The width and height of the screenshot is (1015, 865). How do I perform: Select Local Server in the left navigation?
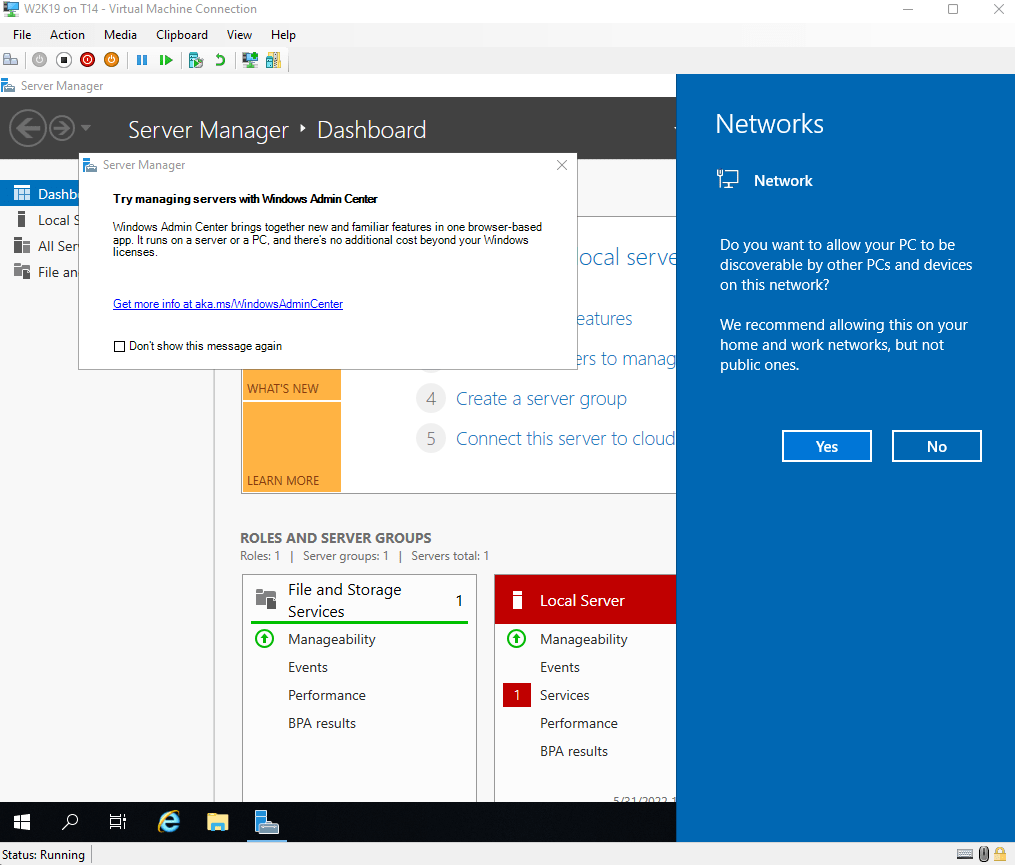tap(39, 220)
